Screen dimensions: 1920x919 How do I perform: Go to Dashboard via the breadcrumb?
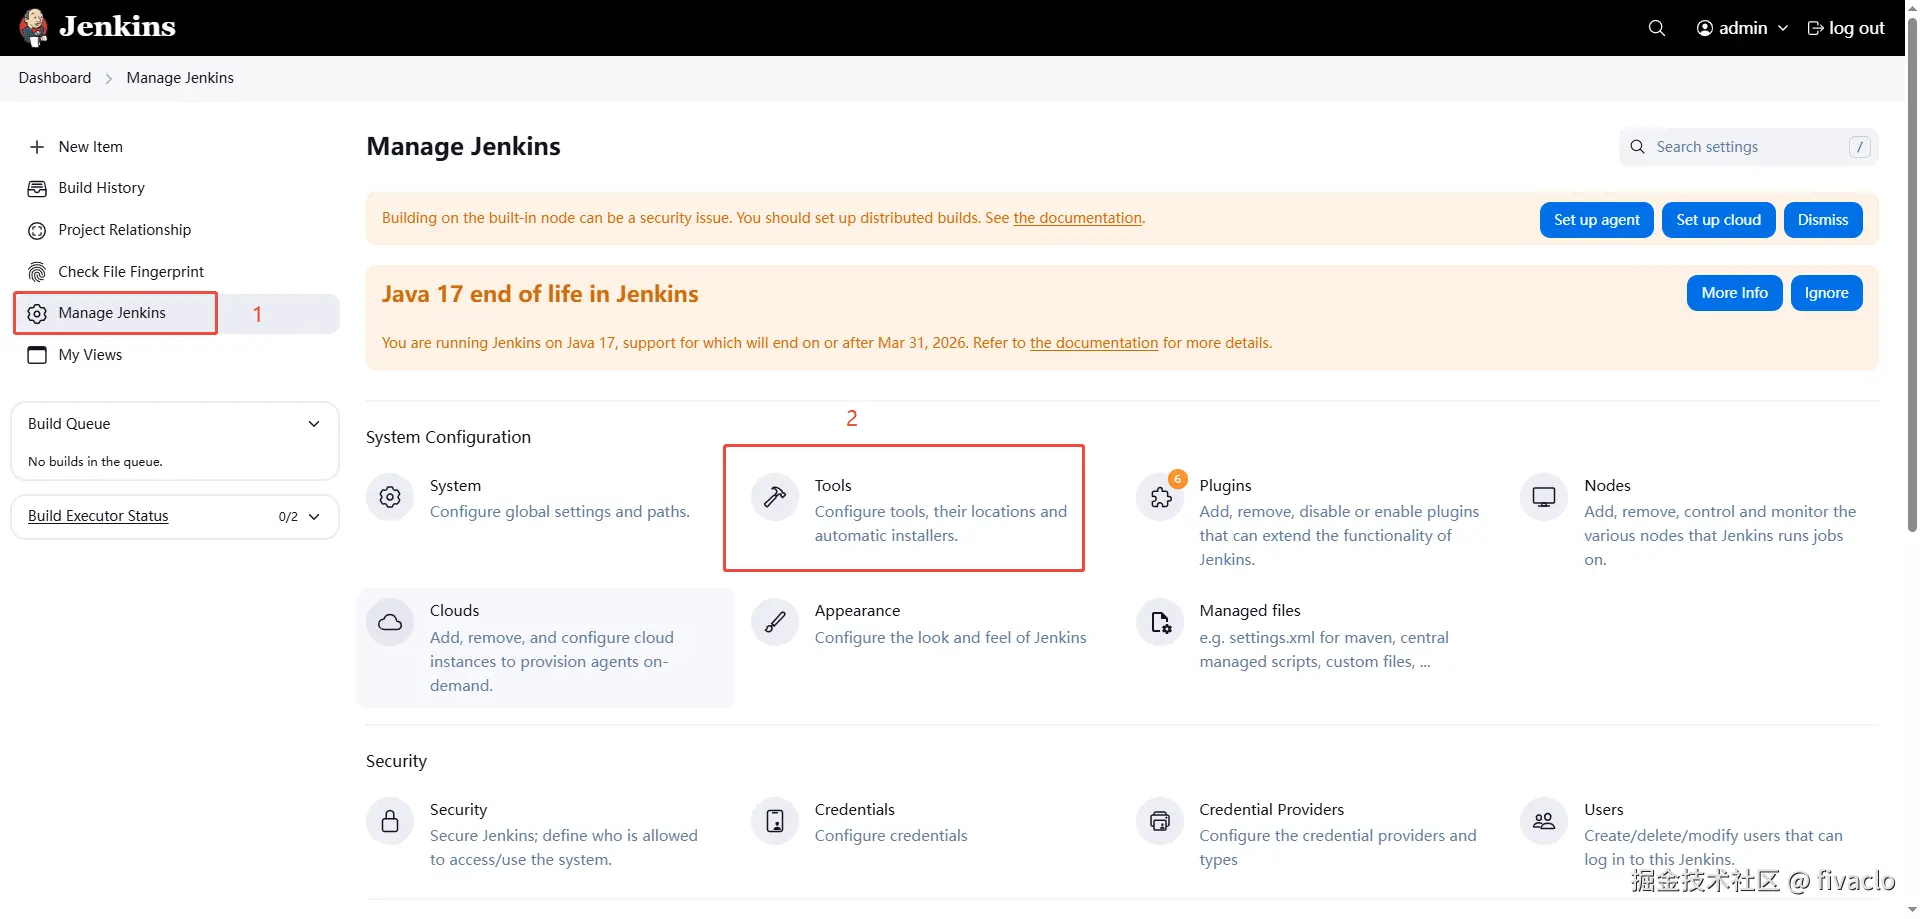point(55,78)
